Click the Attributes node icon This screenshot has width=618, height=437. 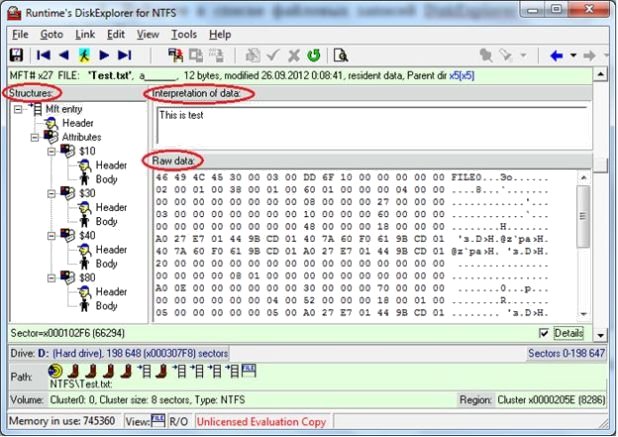[x=51, y=137]
